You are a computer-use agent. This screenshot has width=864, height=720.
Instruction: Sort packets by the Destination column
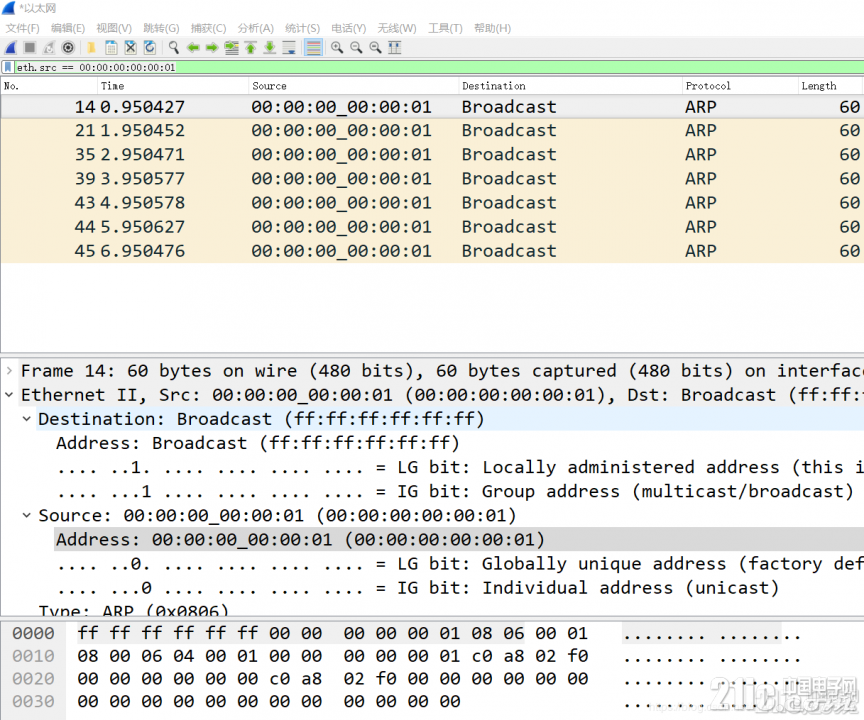570,86
